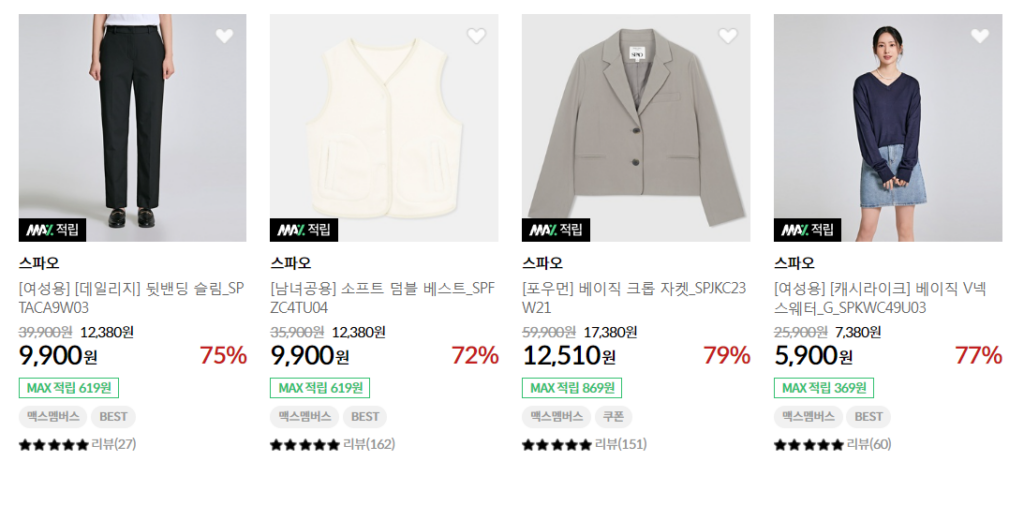Click 스파오 brand name above crop jacket
1024x506 pixels.
coord(542,264)
